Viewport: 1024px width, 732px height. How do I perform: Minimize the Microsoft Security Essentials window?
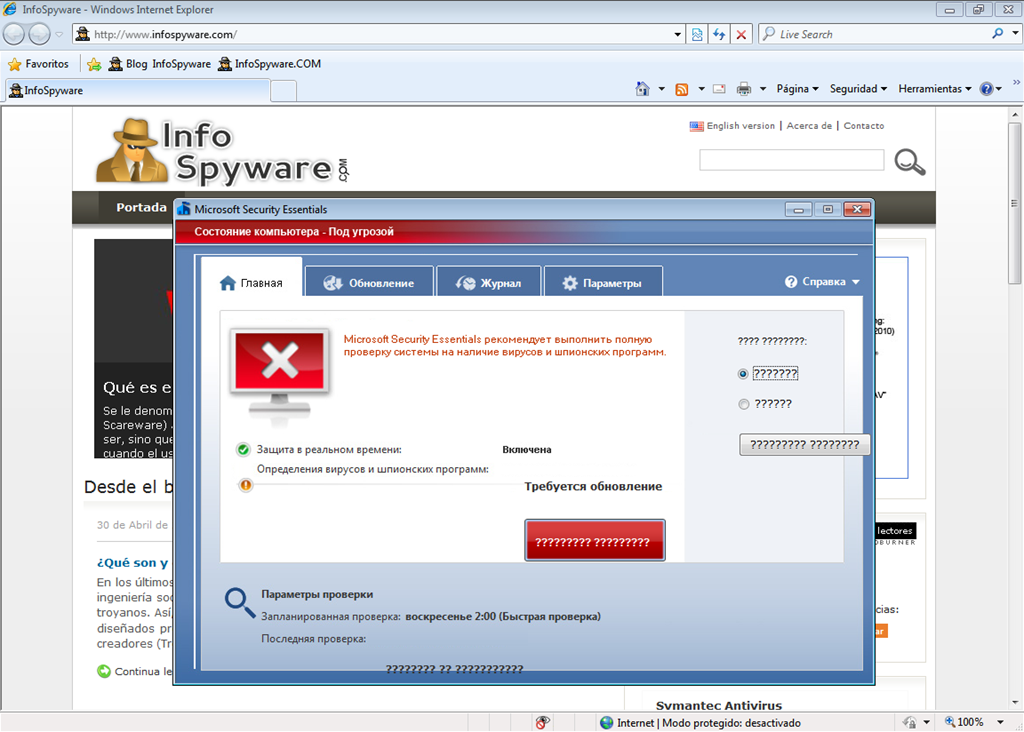point(798,209)
